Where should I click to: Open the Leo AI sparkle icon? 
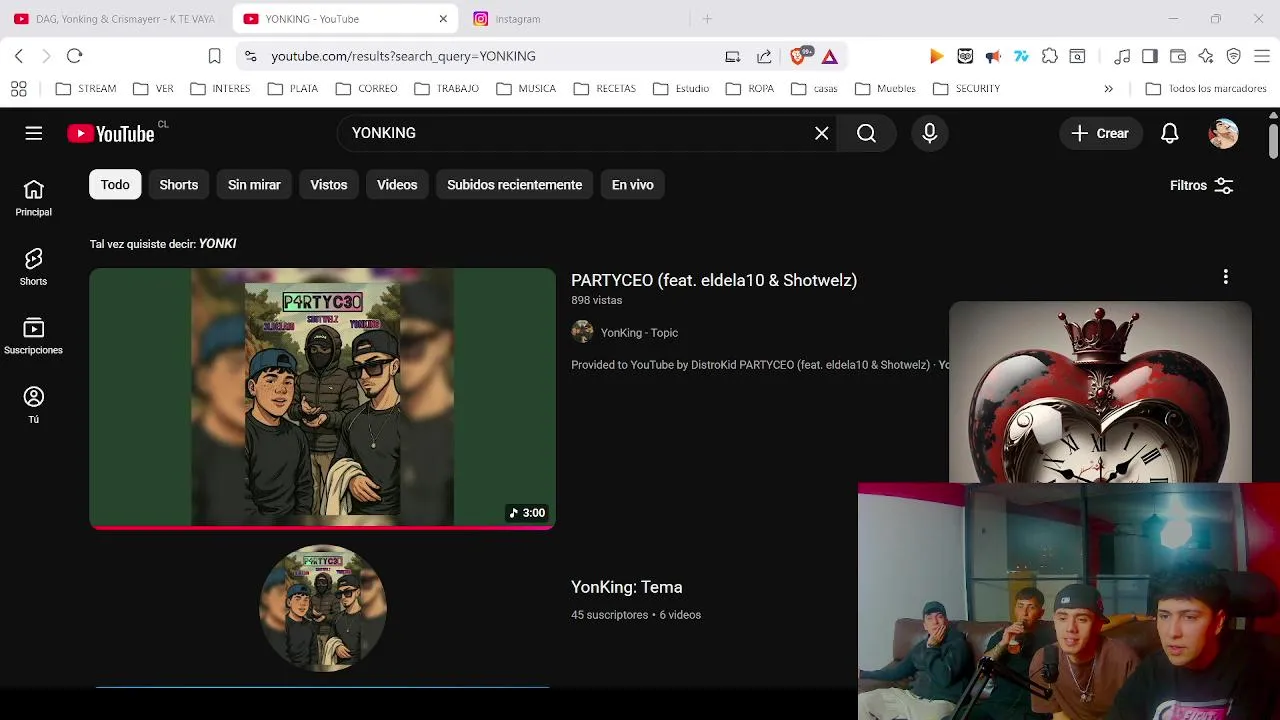tap(1206, 56)
